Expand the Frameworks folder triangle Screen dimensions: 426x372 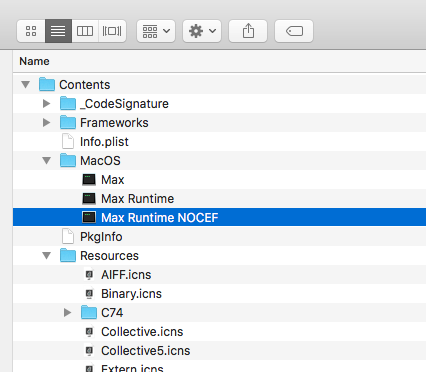[47, 123]
